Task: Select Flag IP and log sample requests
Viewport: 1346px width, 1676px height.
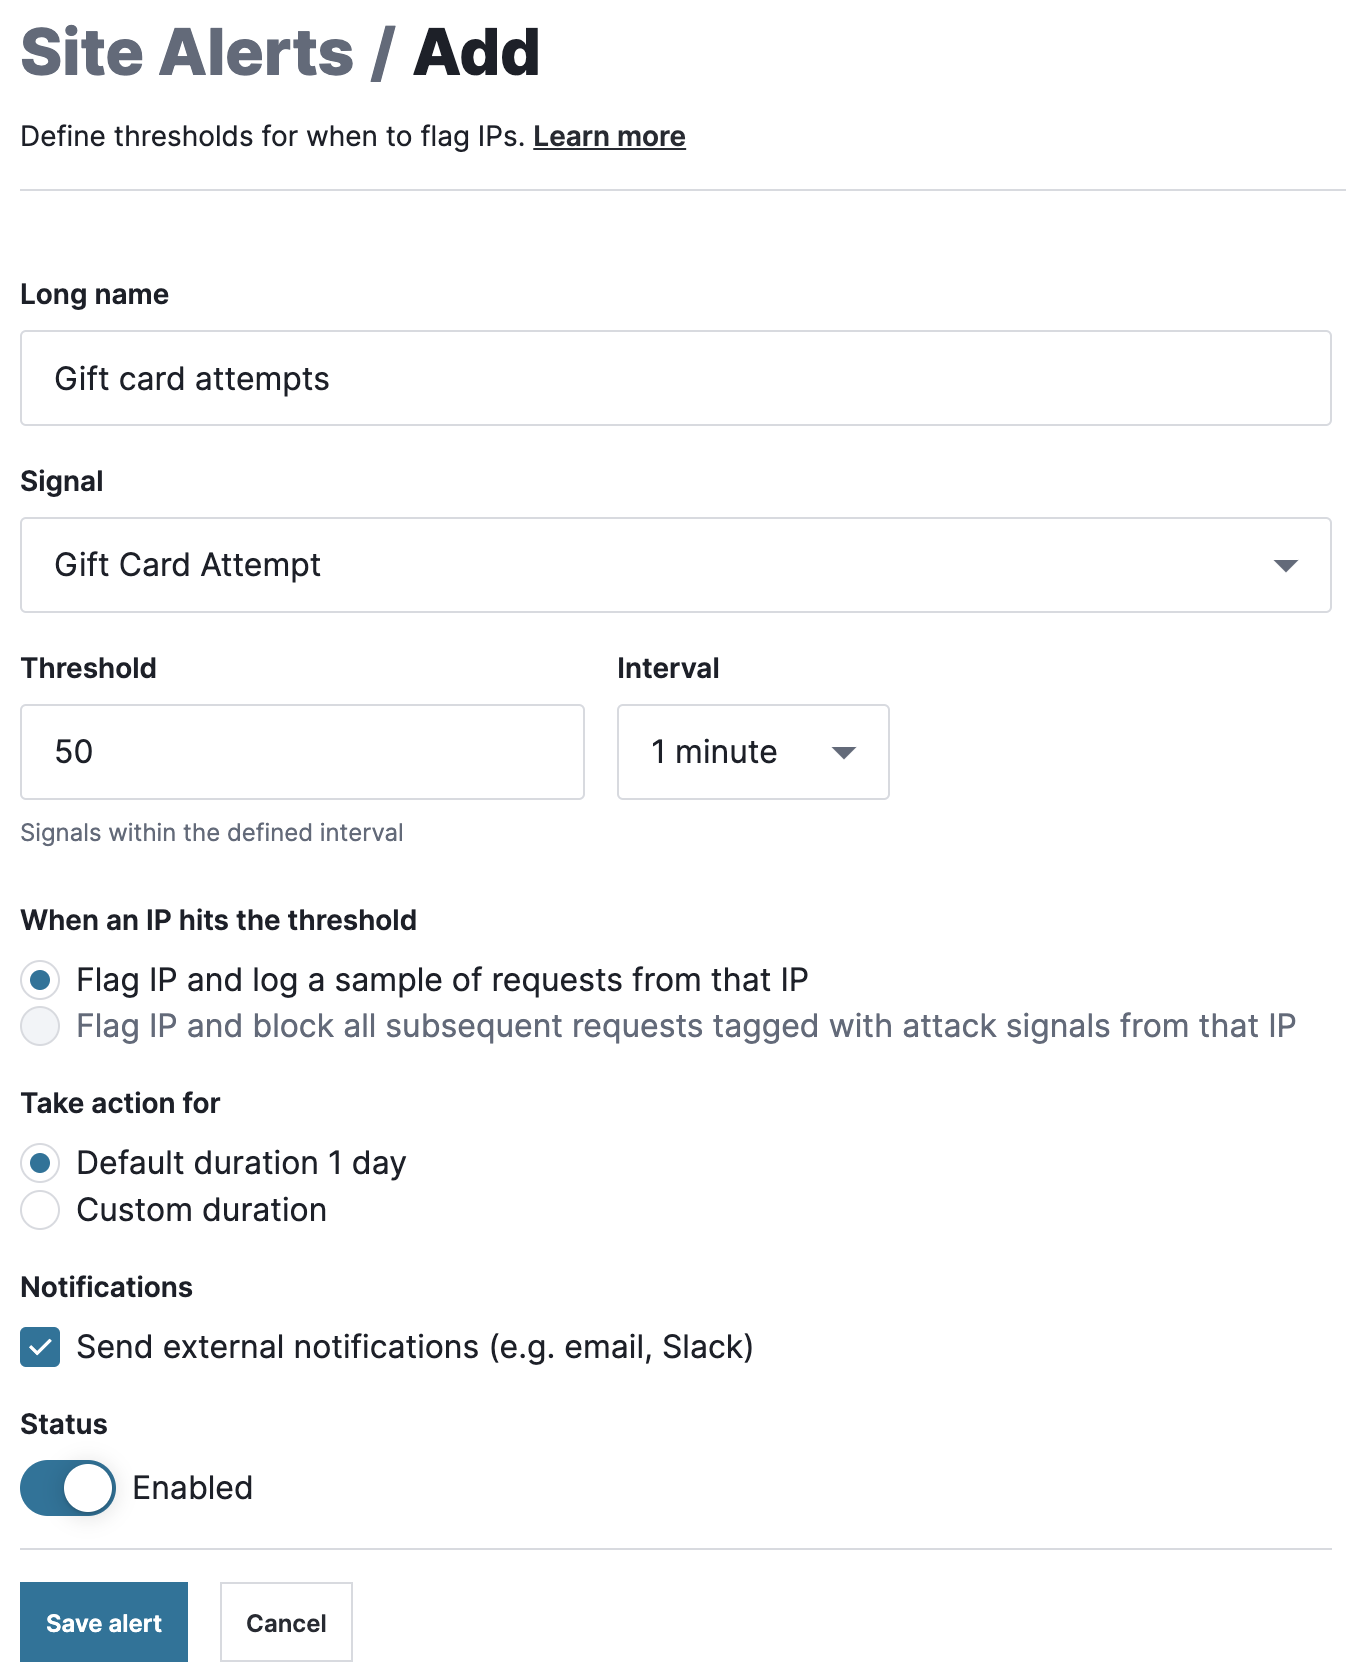Action: point(40,980)
